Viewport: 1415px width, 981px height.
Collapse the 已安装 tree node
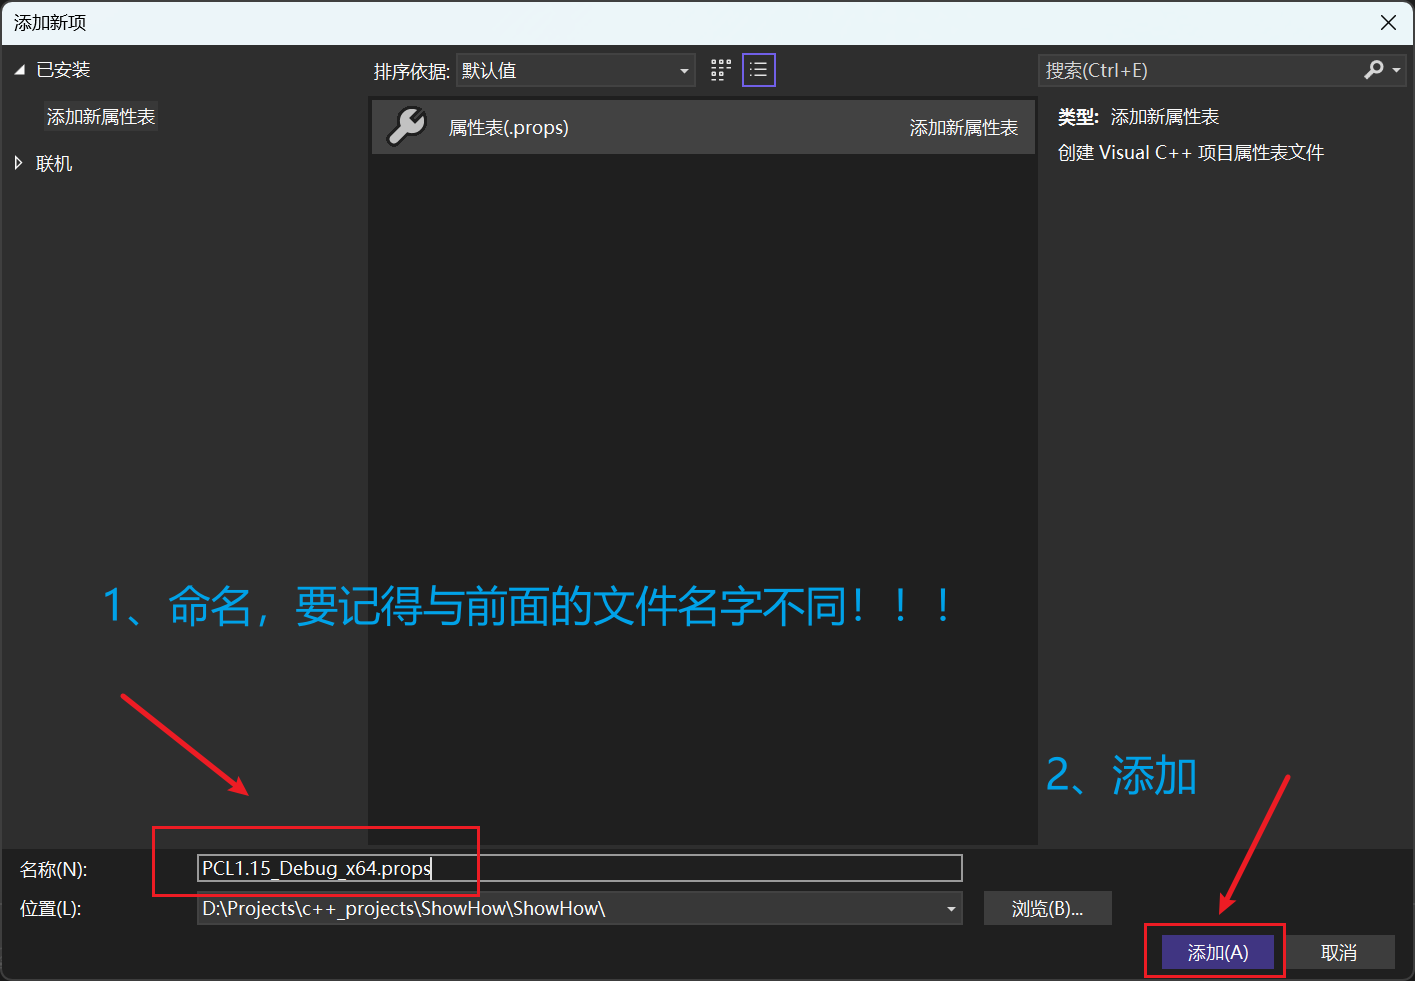(19, 70)
